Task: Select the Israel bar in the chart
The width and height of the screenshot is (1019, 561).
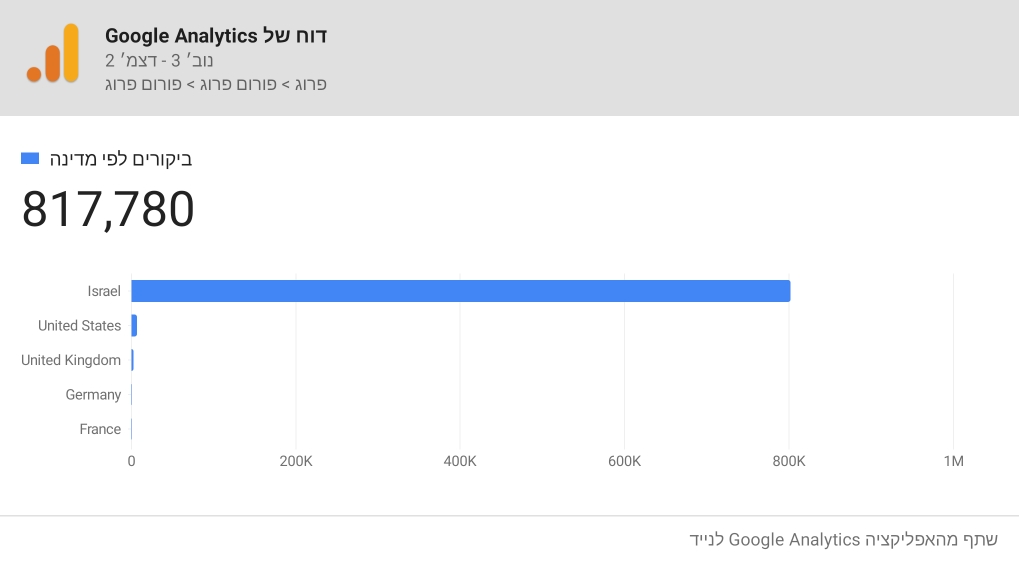Action: coord(460,291)
